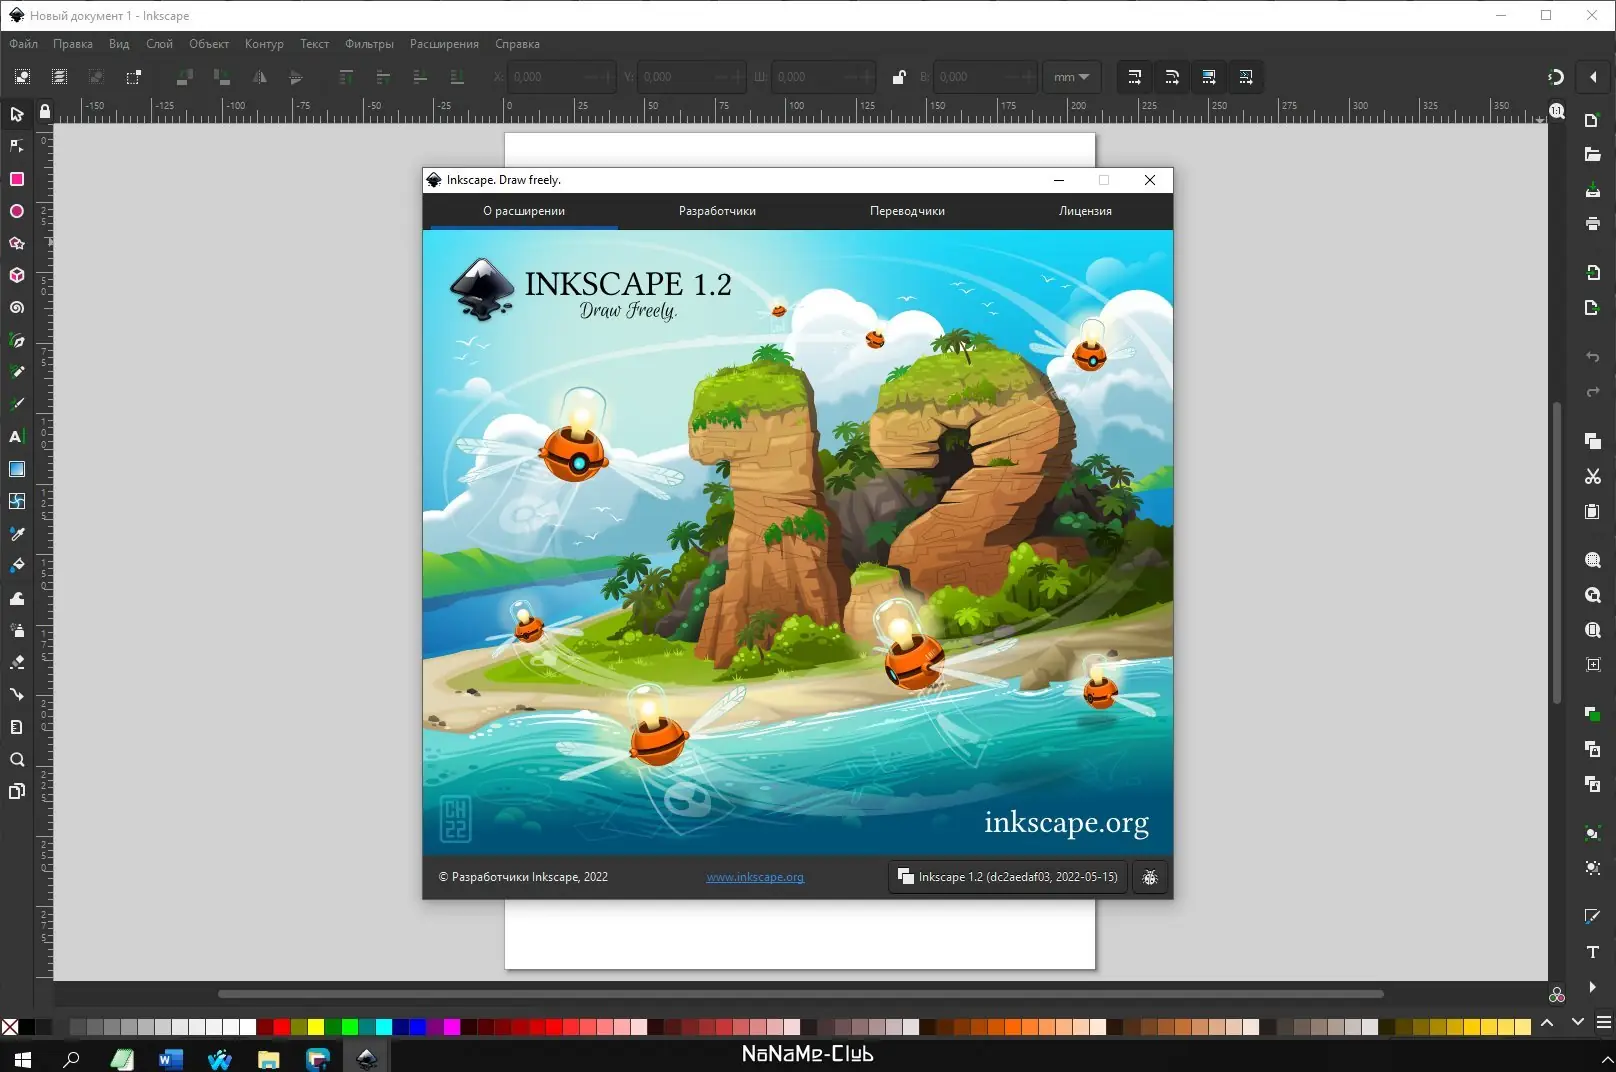Open the Контур menu
The height and width of the screenshot is (1072, 1616).
point(264,44)
